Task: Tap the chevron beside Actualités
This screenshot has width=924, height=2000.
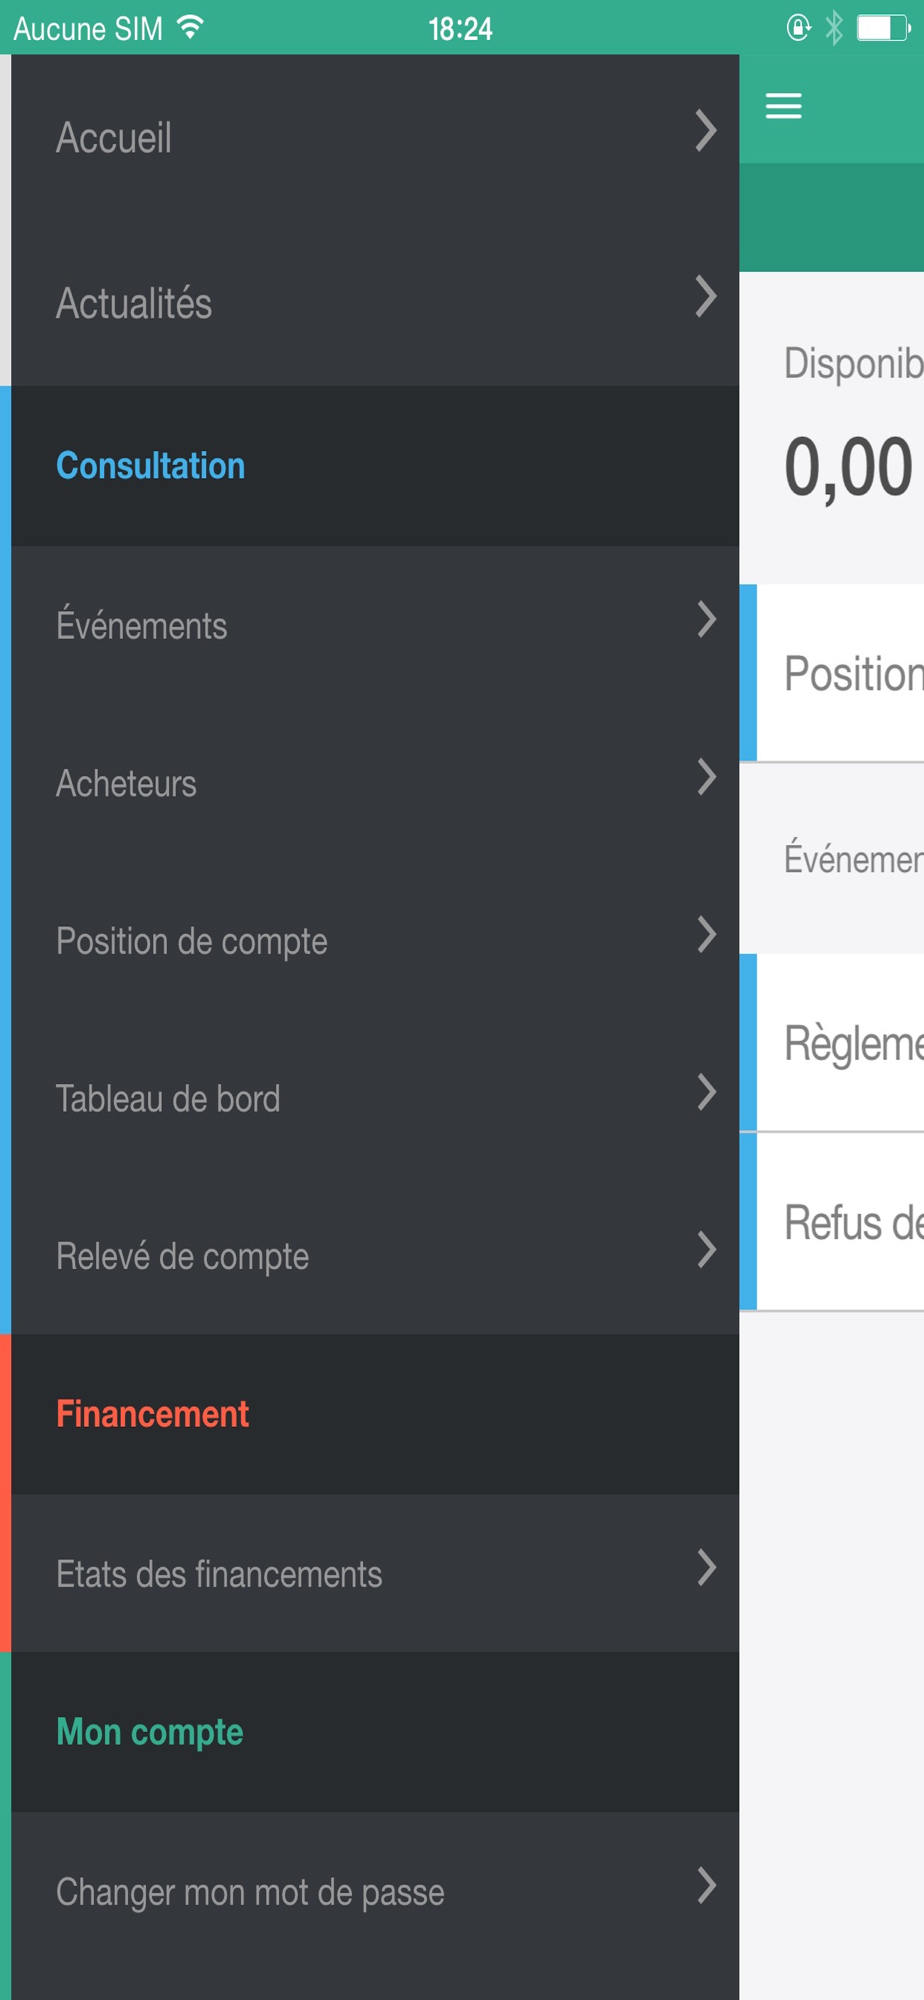Action: tap(706, 297)
